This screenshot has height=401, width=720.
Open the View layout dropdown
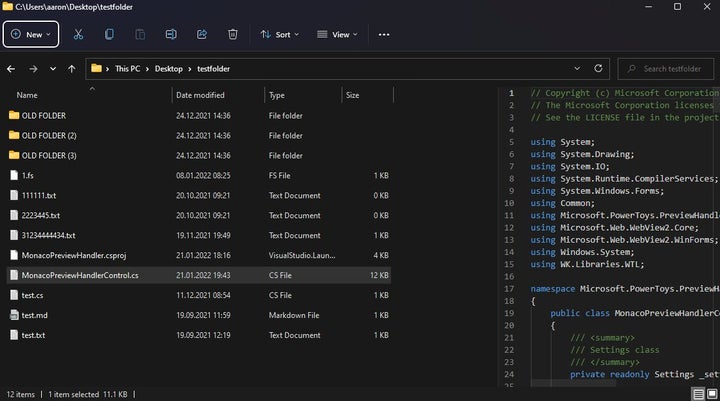click(x=336, y=34)
